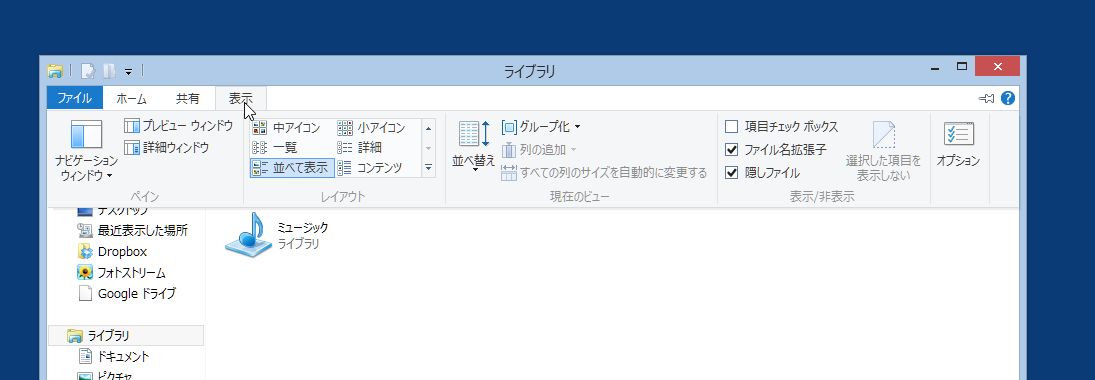The height and width of the screenshot is (380, 1095).
Task: Click 選択した項目を表示しない button
Action: pyautogui.click(x=883, y=151)
